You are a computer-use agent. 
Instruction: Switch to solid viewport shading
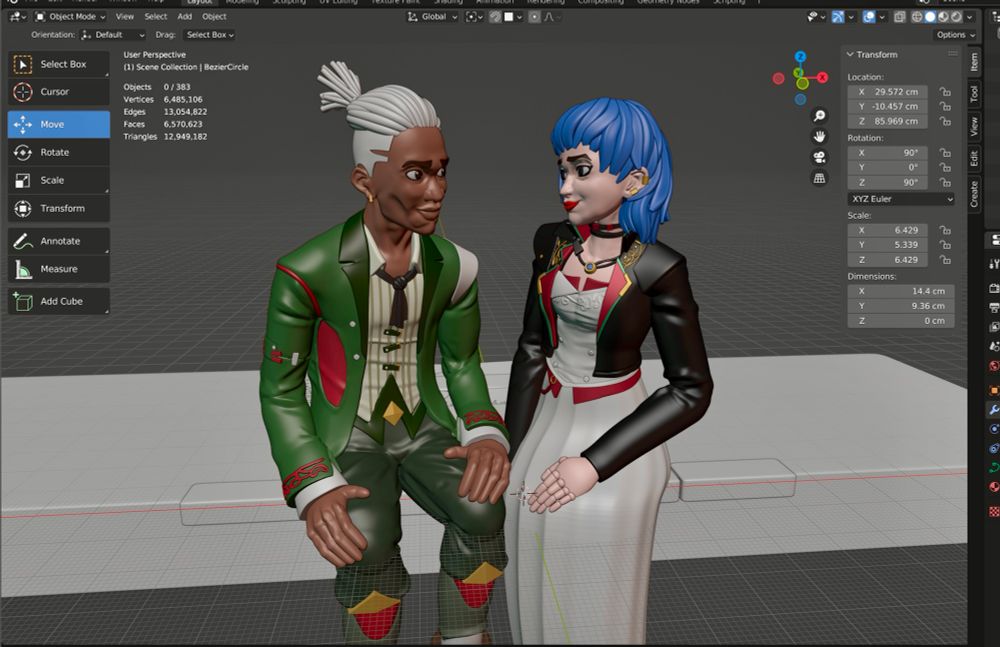click(x=930, y=17)
